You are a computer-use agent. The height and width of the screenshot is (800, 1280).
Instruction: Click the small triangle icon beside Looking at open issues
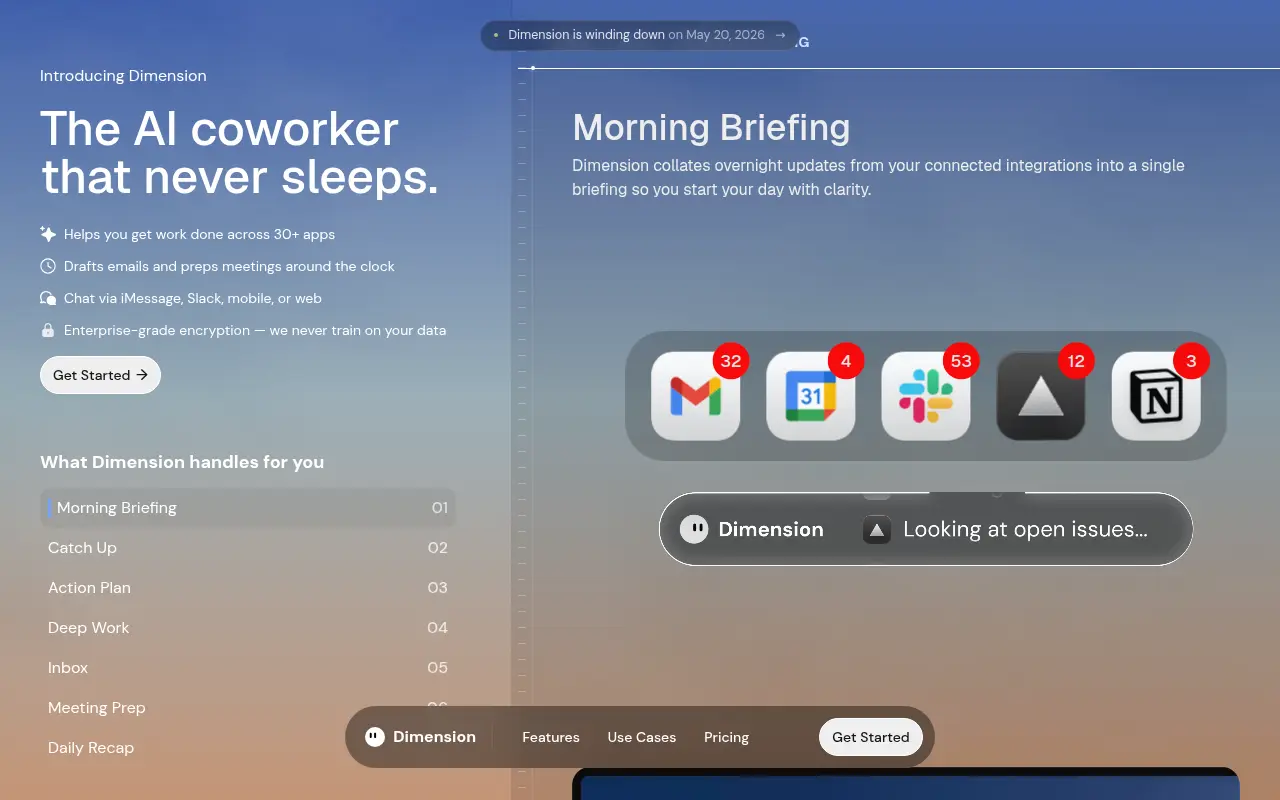click(x=877, y=530)
